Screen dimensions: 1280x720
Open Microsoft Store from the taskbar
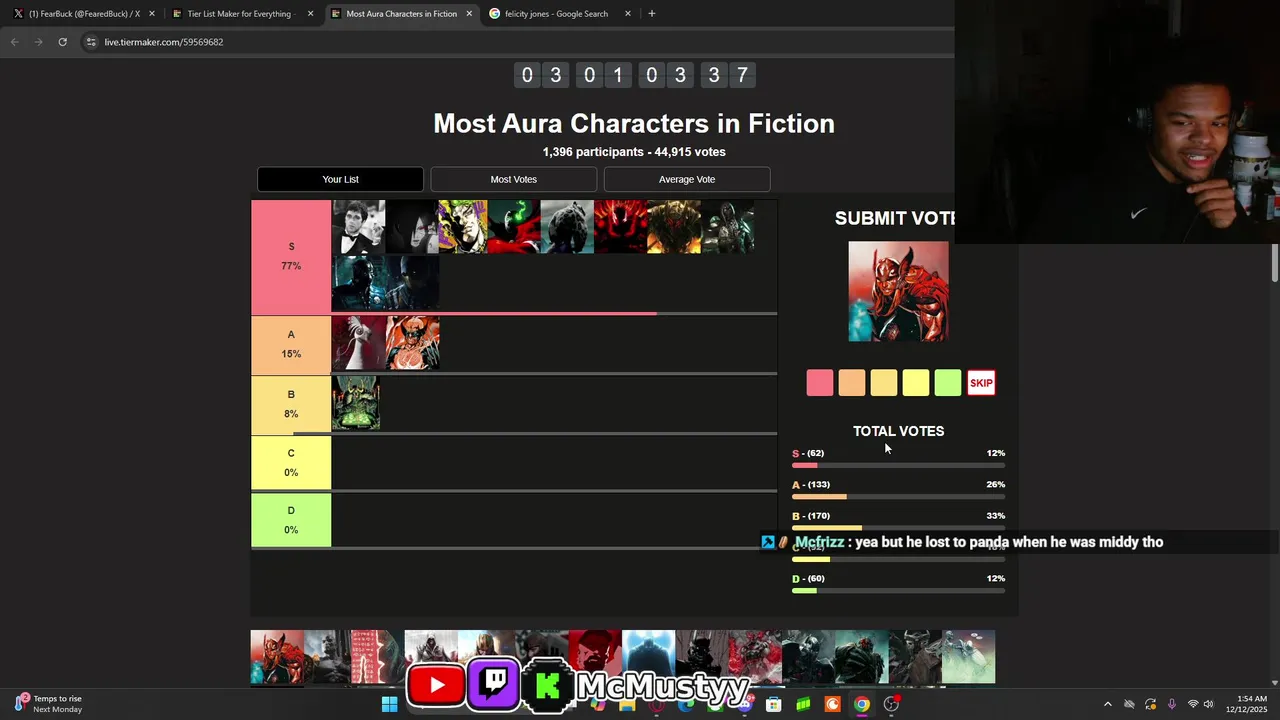(x=773, y=704)
